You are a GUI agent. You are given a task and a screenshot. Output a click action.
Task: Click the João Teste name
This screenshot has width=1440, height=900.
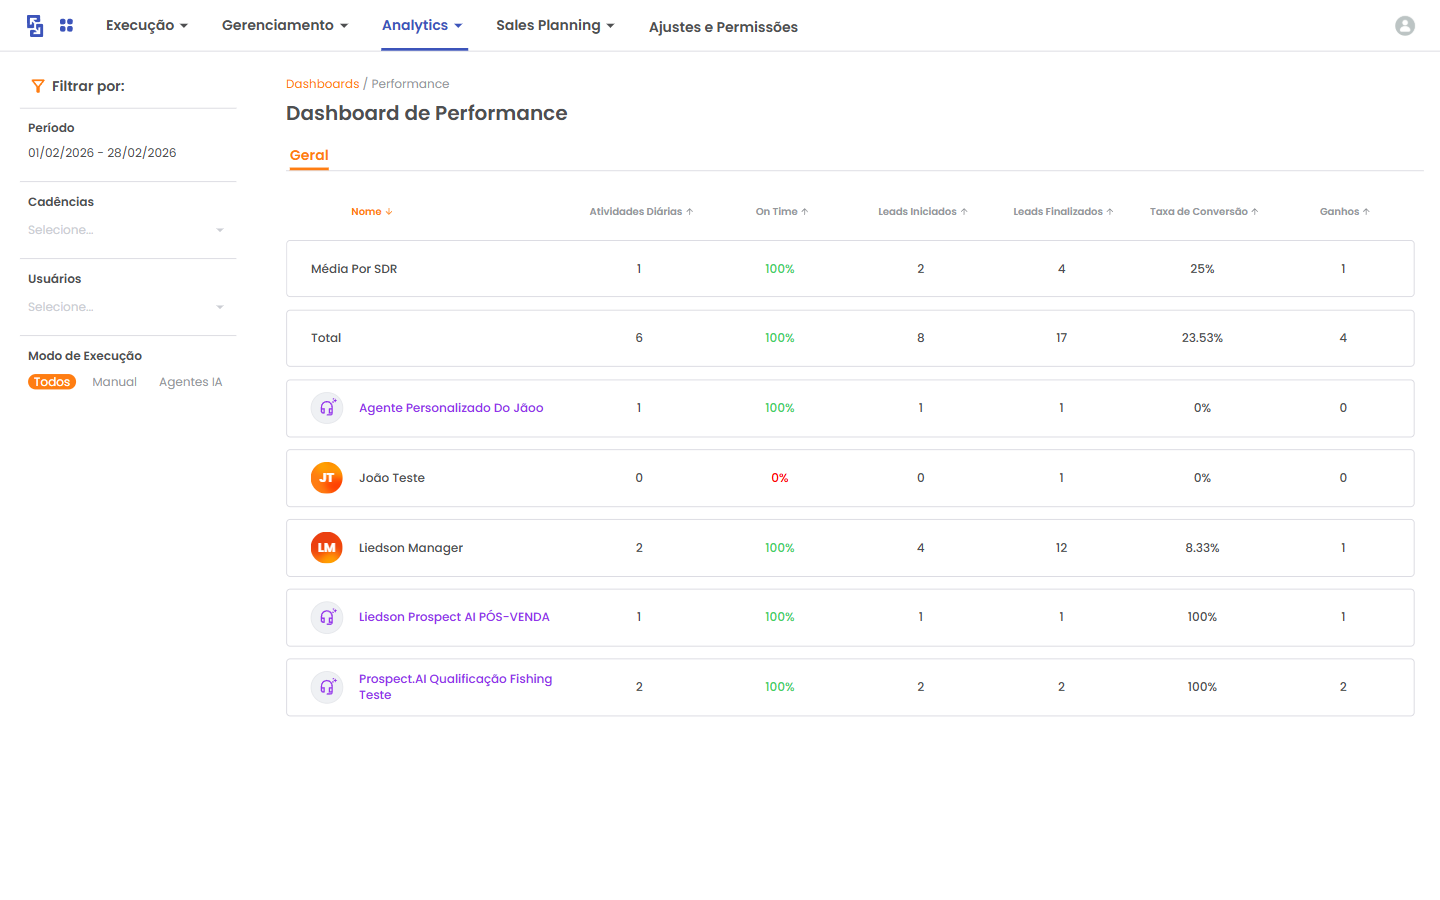(x=392, y=478)
